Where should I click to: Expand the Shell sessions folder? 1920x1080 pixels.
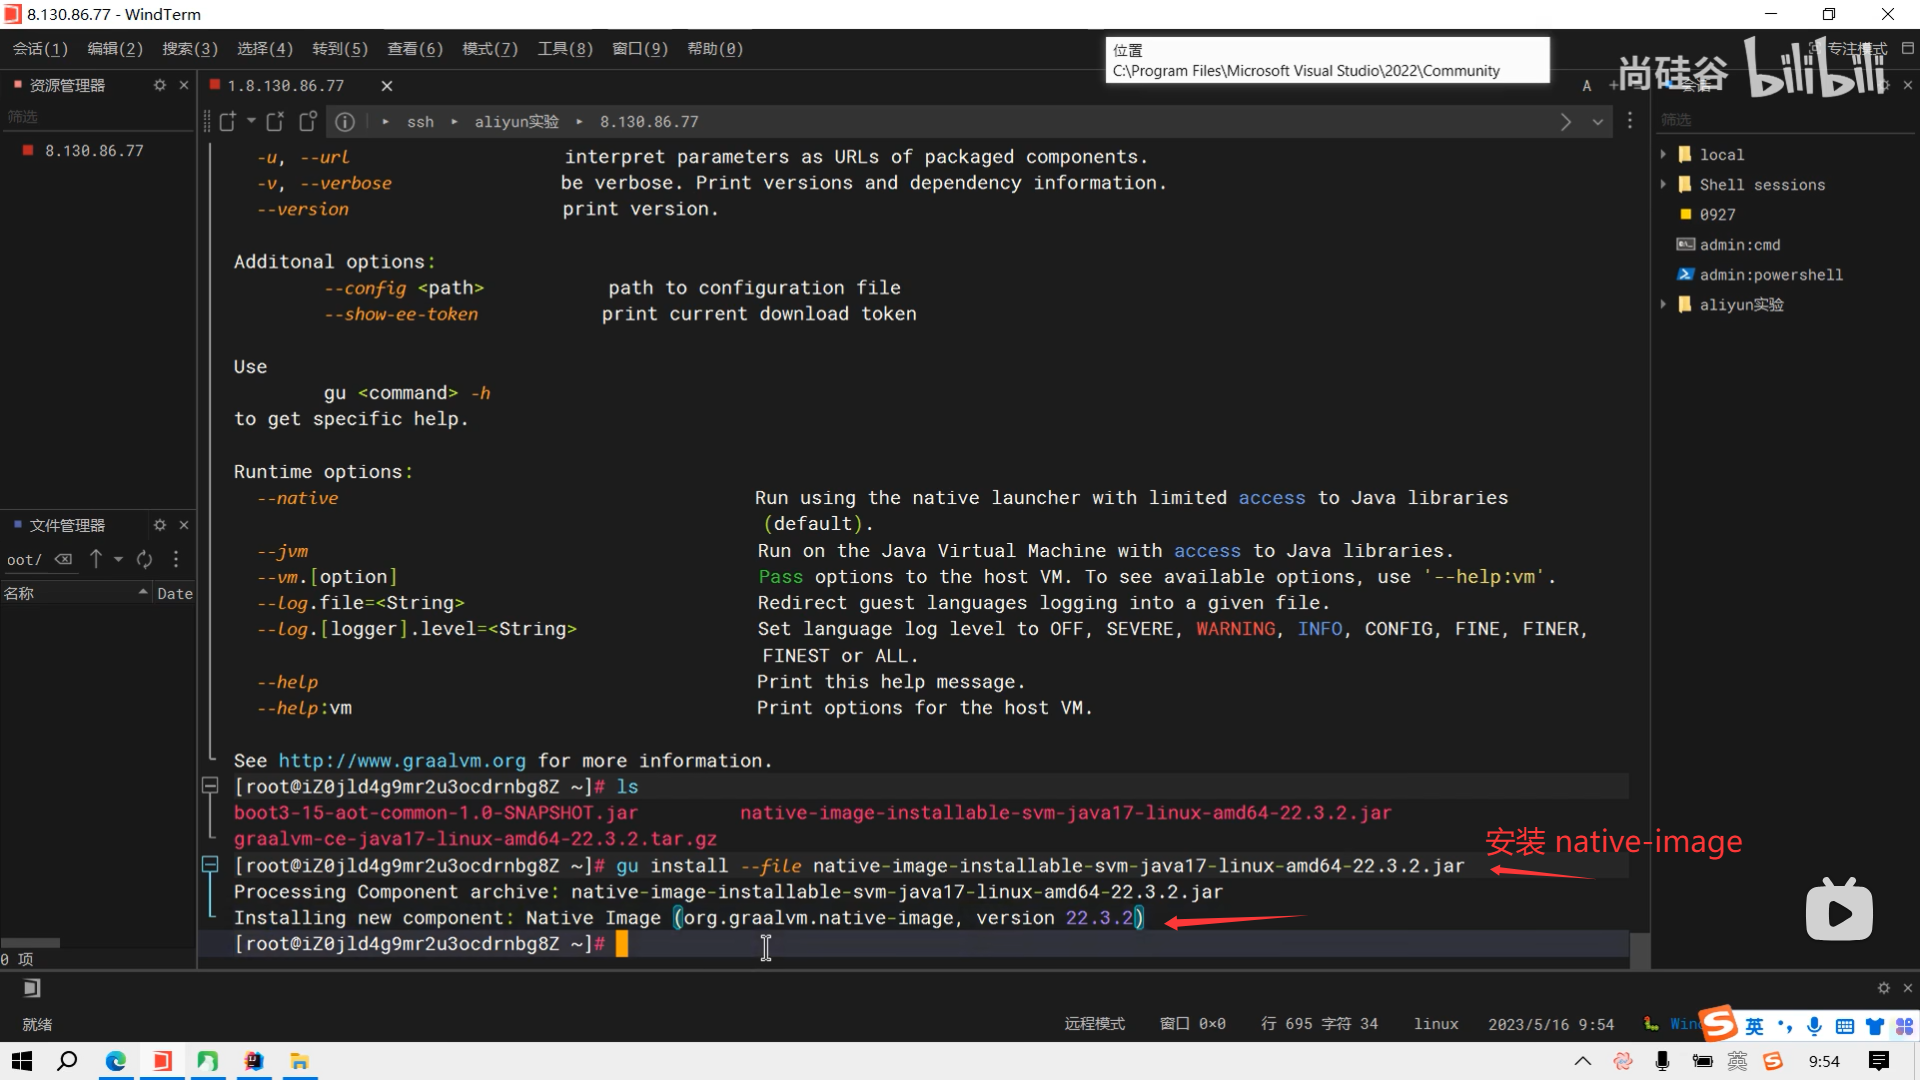pyautogui.click(x=1663, y=185)
